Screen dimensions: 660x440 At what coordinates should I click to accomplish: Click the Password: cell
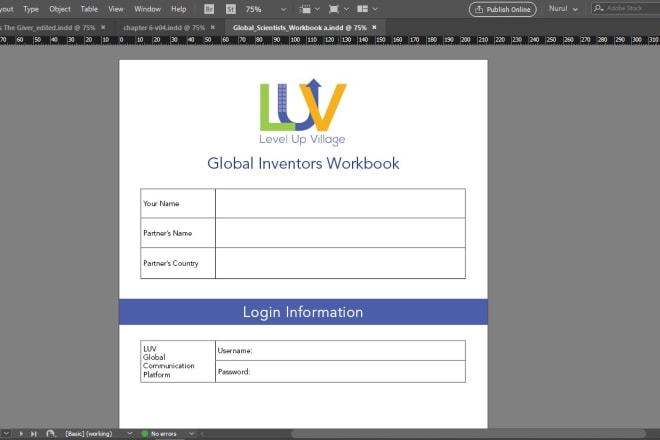(341, 371)
